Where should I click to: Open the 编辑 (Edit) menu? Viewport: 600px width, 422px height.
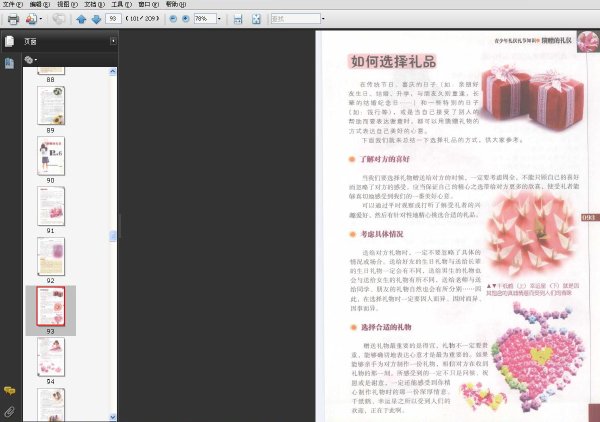tap(40, 4)
